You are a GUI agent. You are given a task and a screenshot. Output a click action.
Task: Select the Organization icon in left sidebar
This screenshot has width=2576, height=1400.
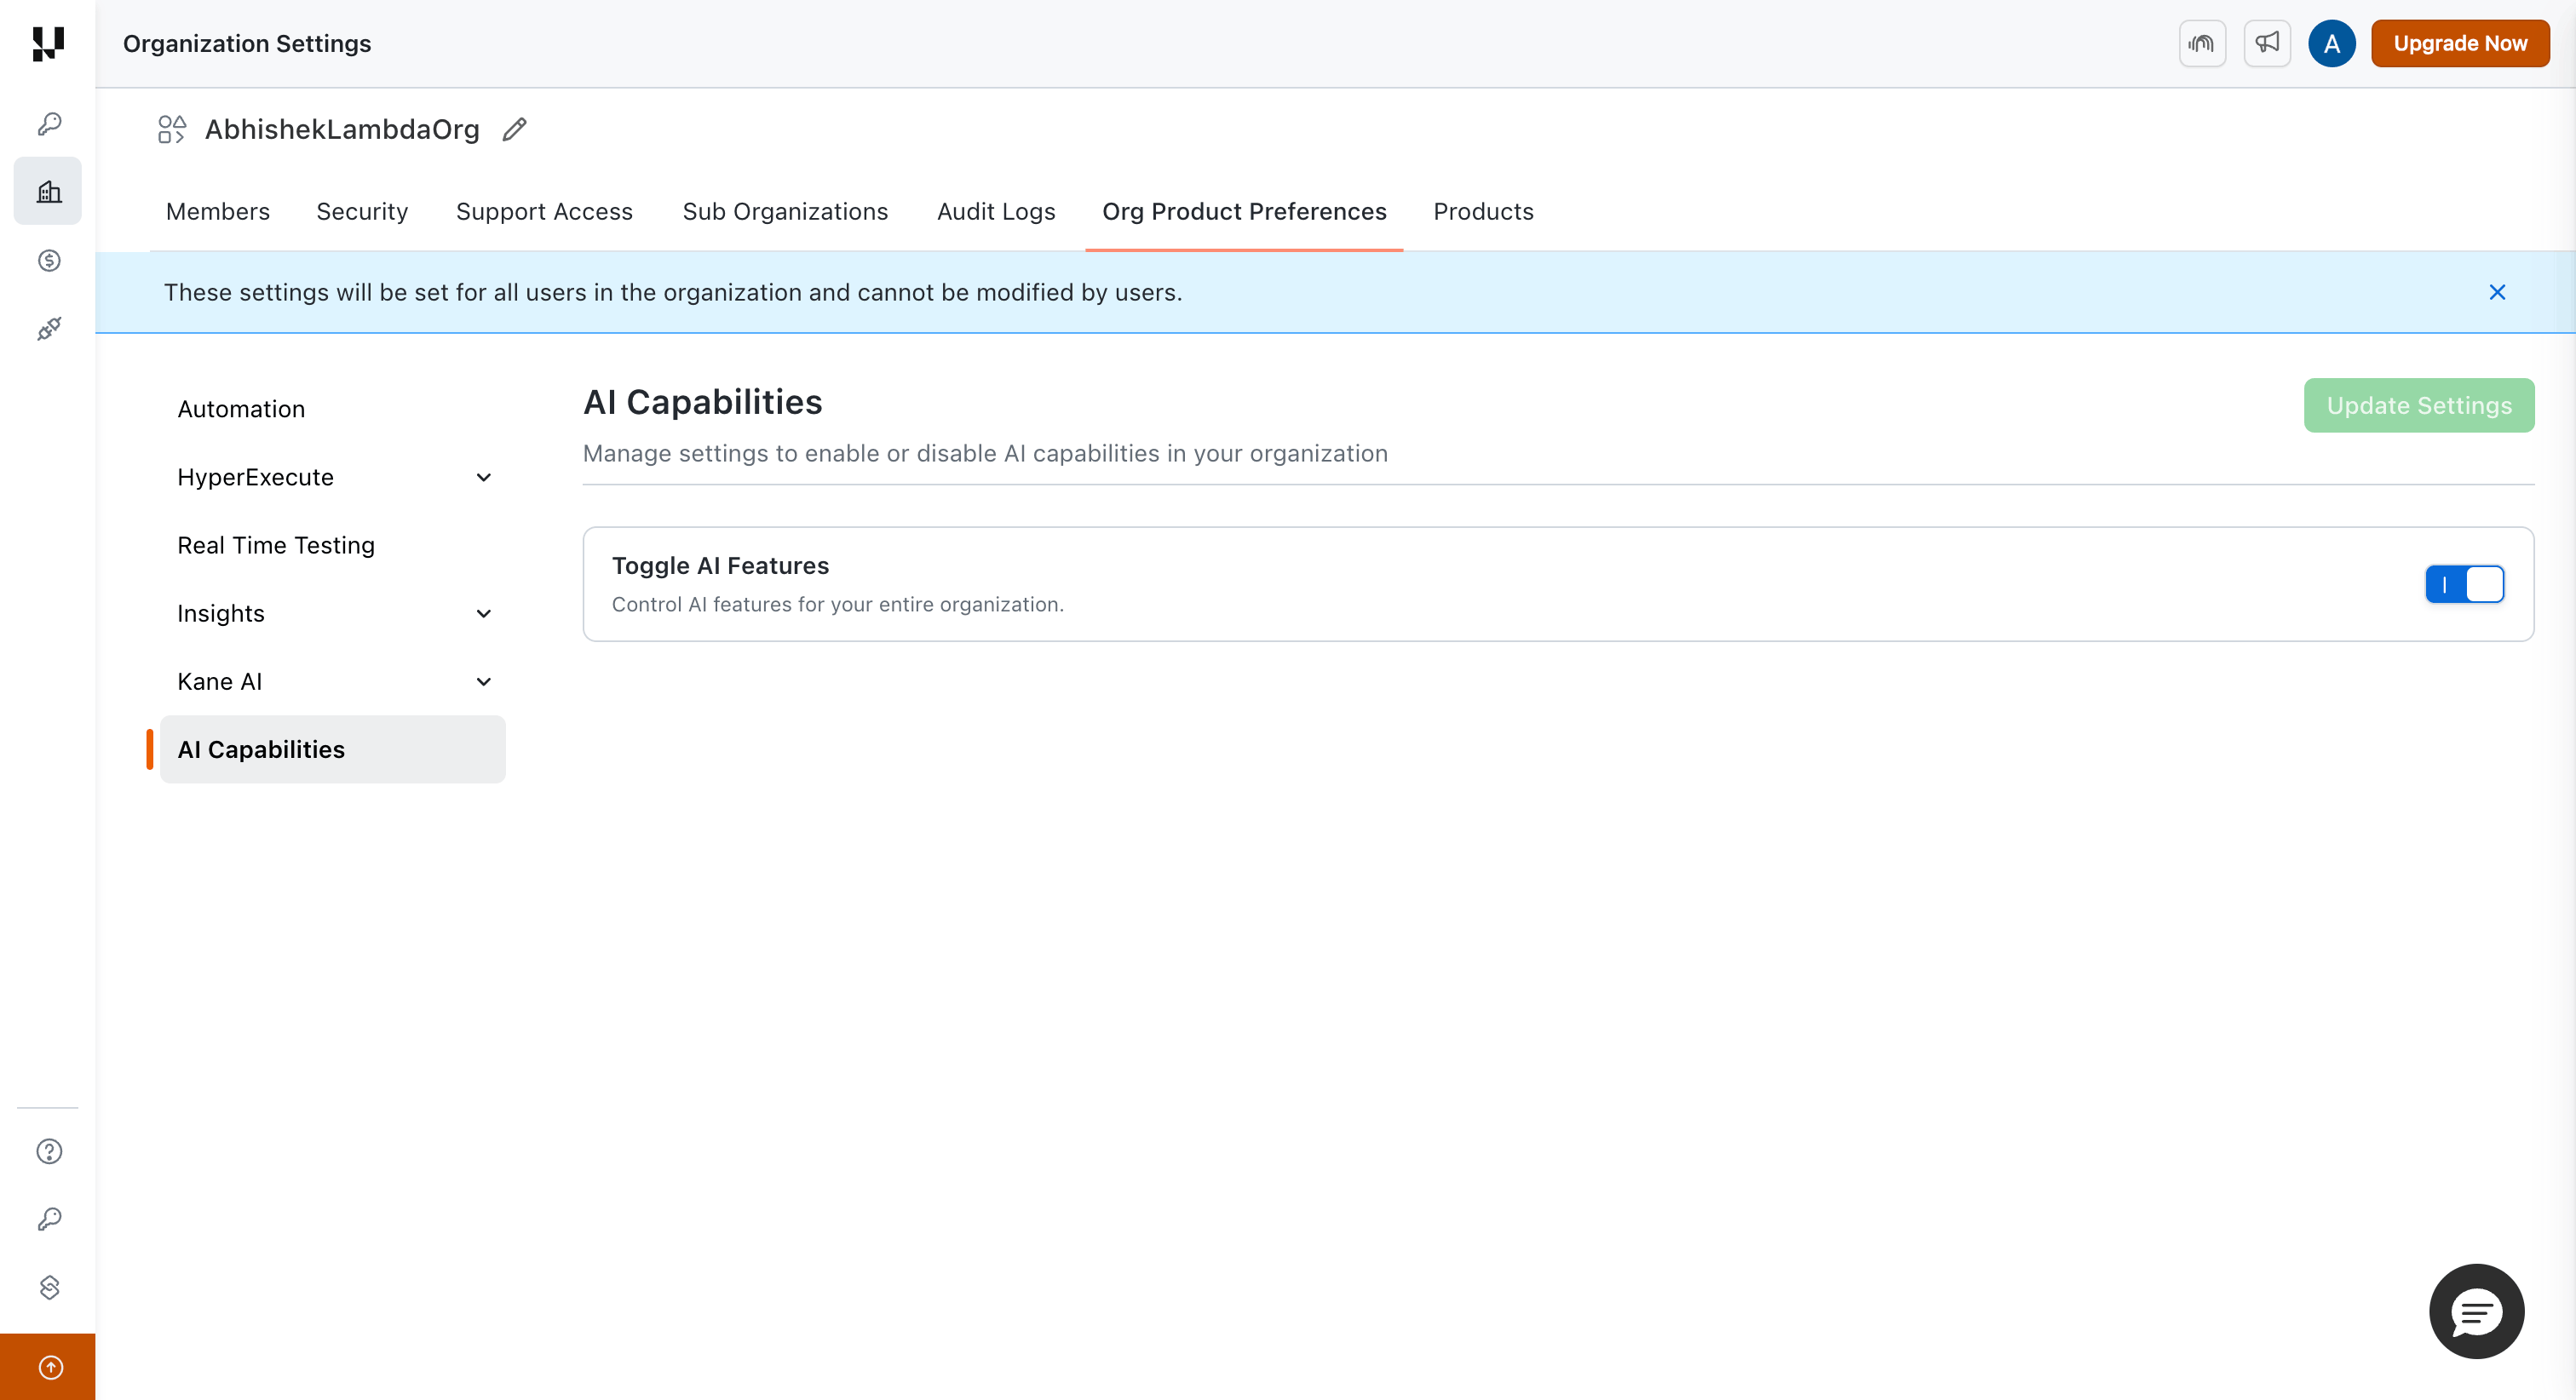pyautogui.click(x=47, y=190)
